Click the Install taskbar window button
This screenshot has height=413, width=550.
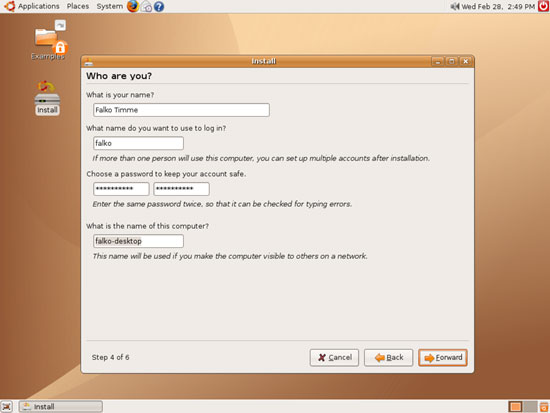click(x=61, y=407)
